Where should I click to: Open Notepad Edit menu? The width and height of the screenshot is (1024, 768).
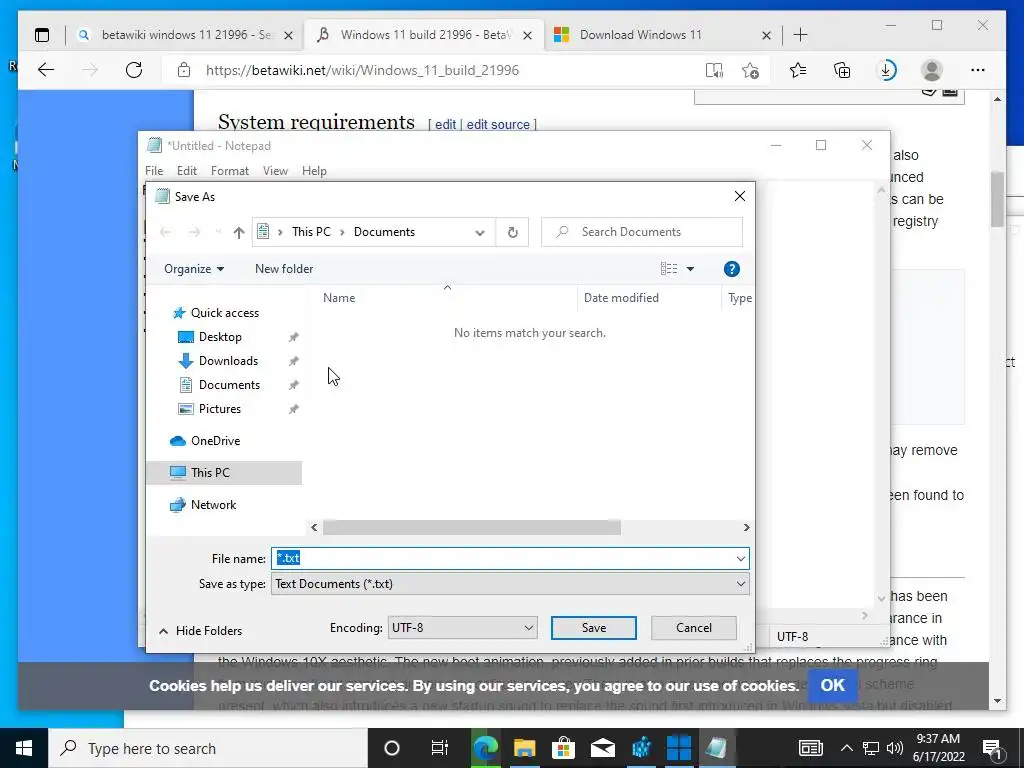pos(187,171)
